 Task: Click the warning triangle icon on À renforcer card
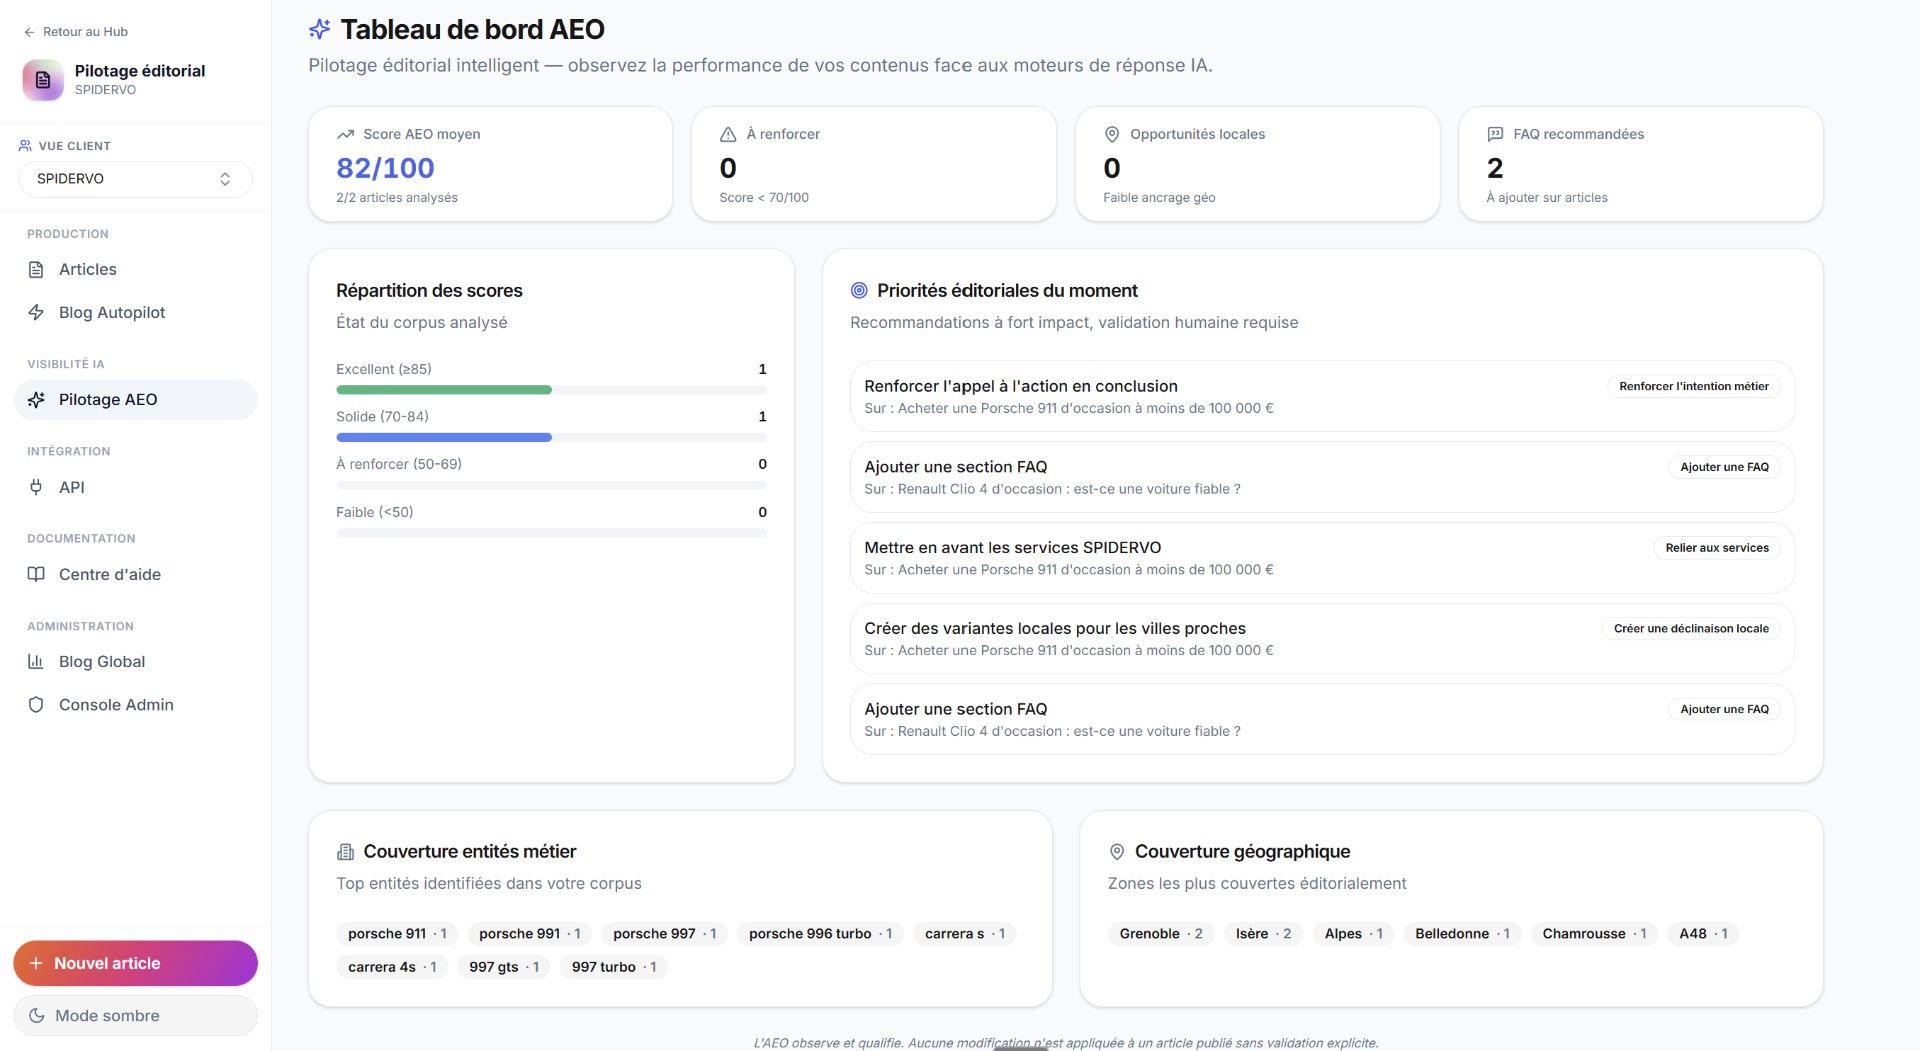pos(729,134)
